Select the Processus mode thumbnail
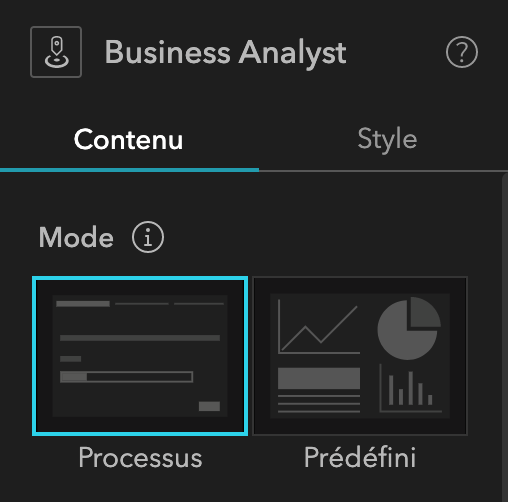 click(x=140, y=356)
